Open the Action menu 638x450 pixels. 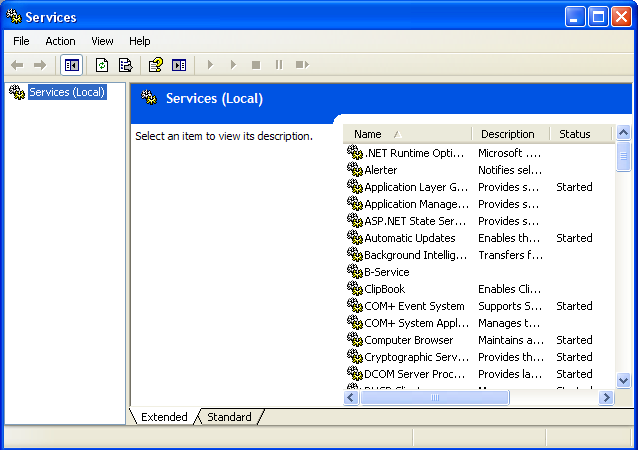(x=60, y=41)
